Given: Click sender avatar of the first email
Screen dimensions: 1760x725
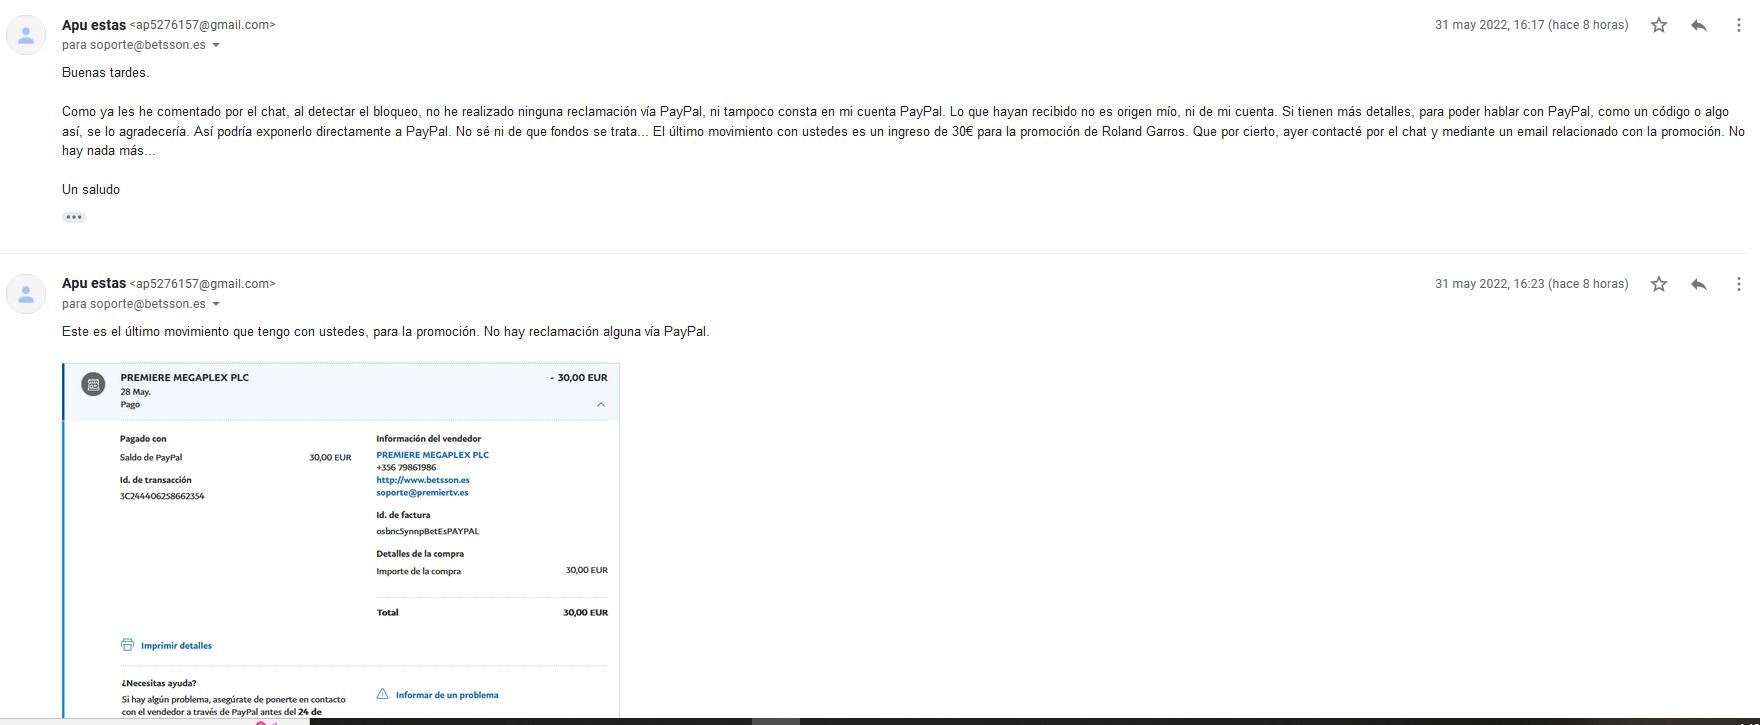Looking at the screenshot, I should click(26, 35).
